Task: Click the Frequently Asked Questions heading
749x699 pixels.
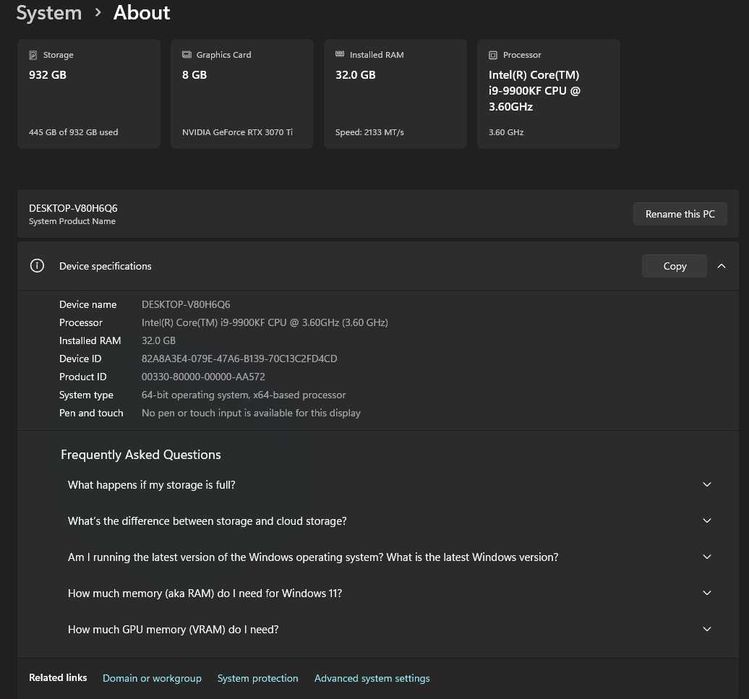Action: coord(141,454)
